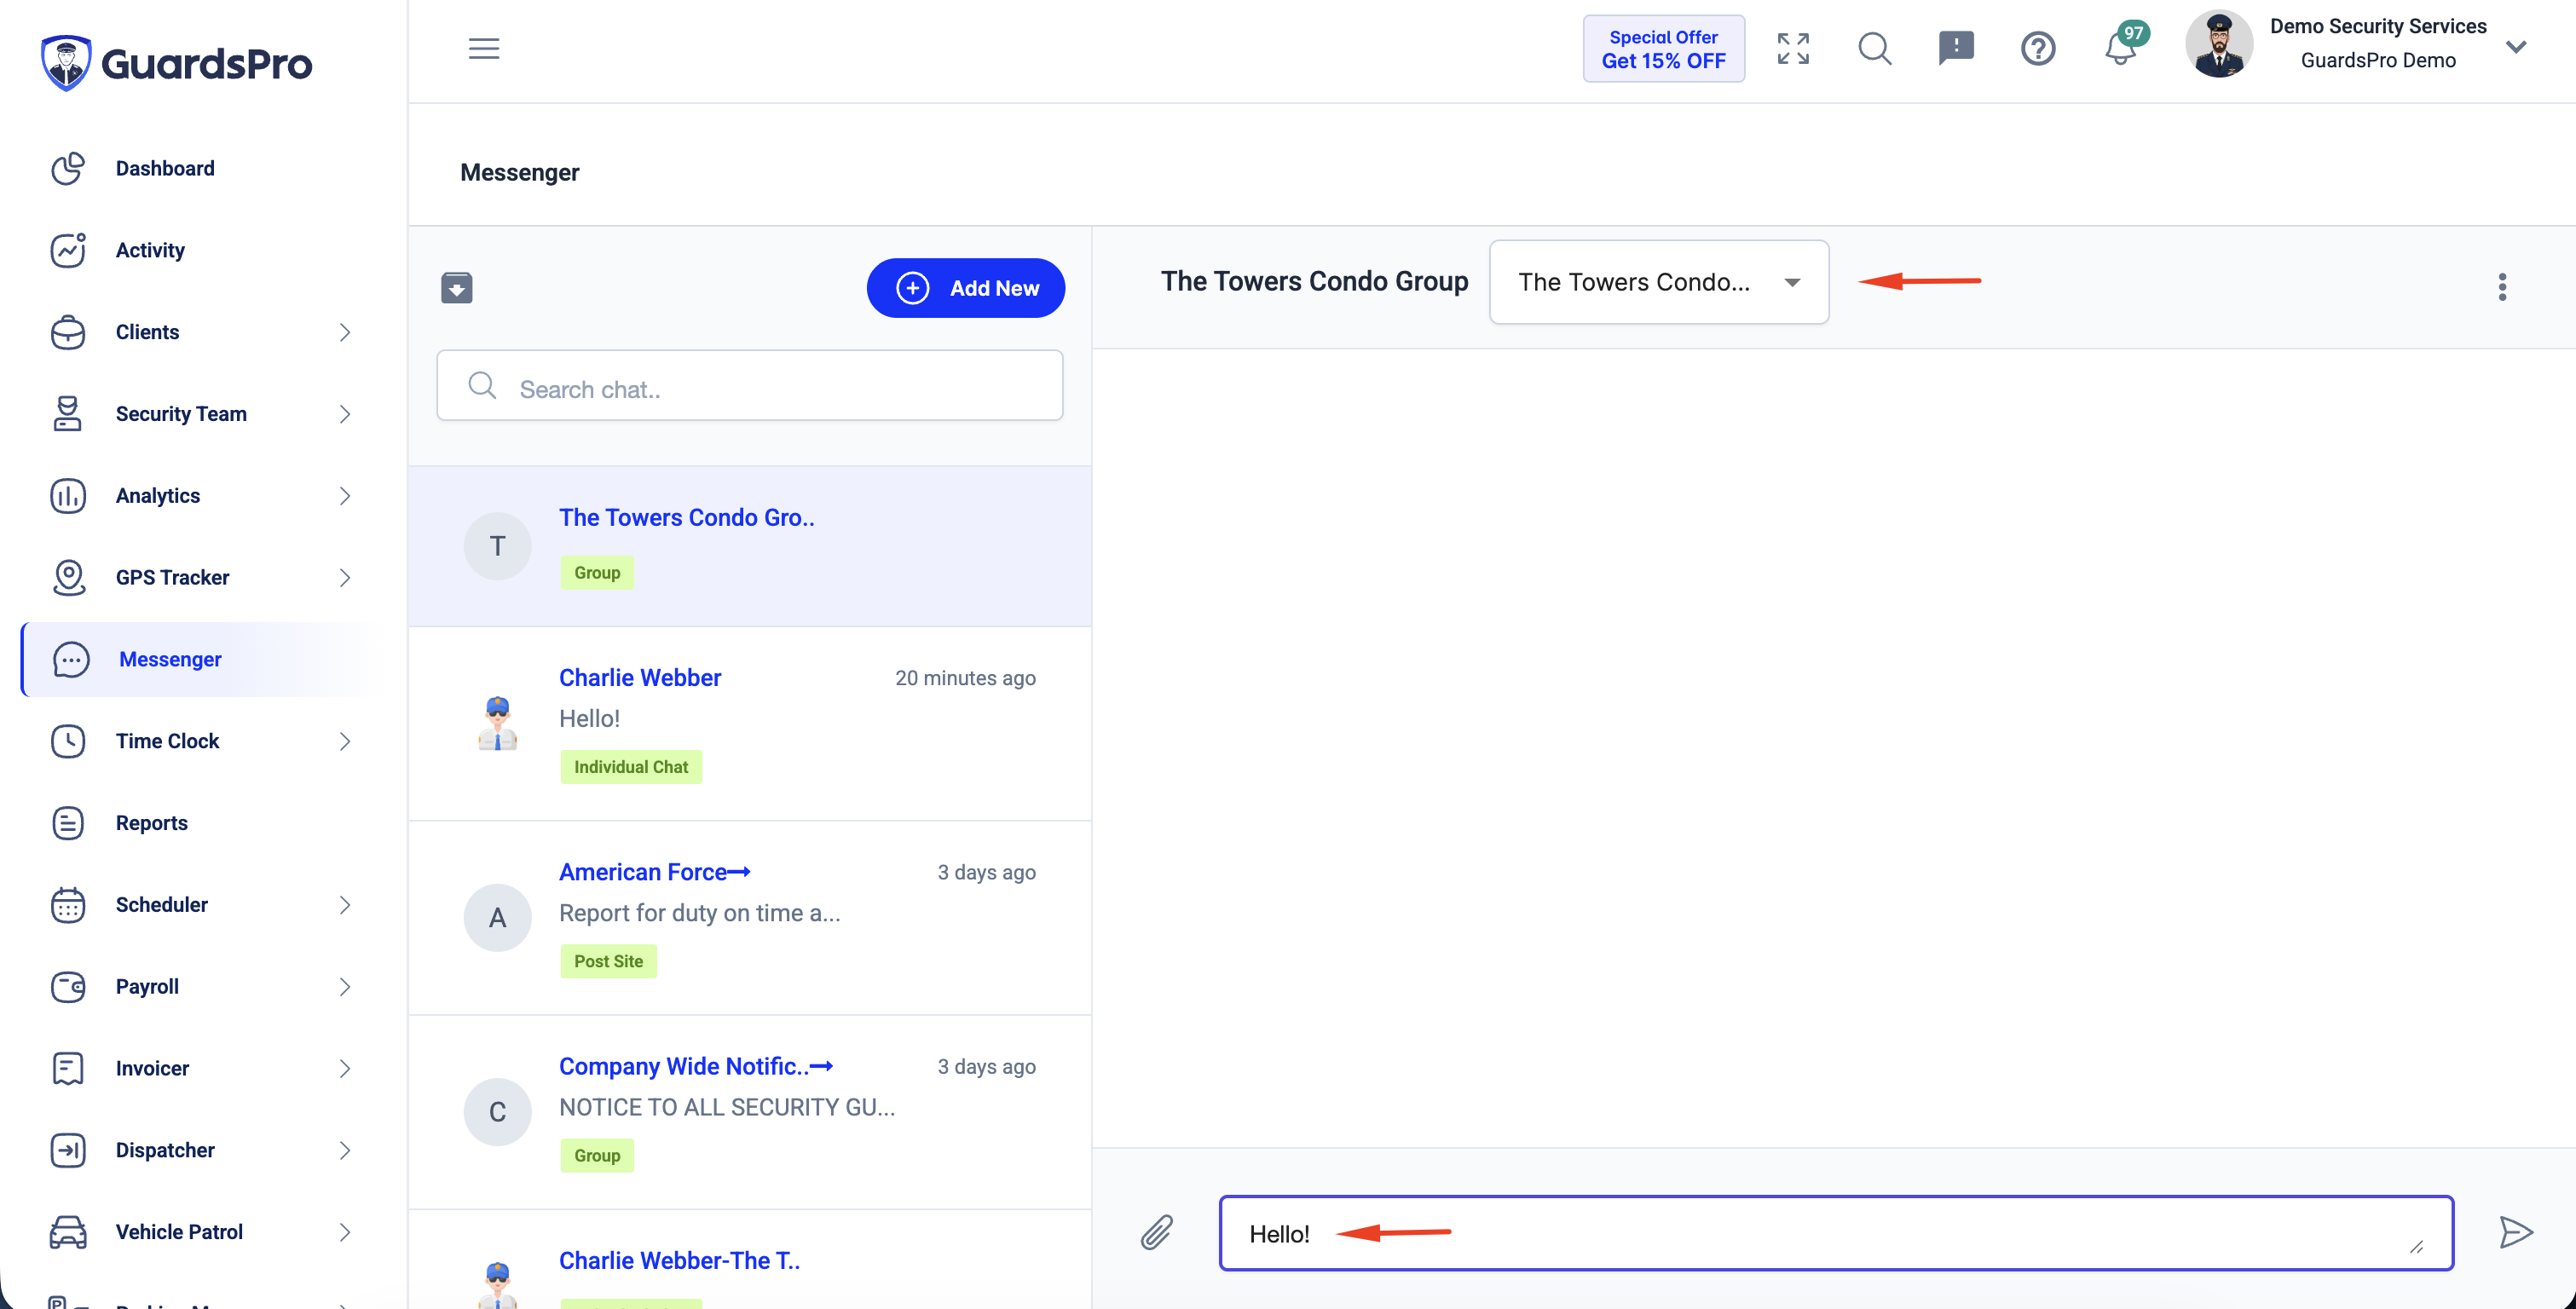Click the '20 minutes ago' timestamp
The image size is (2576, 1309).
(x=965, y=678)
